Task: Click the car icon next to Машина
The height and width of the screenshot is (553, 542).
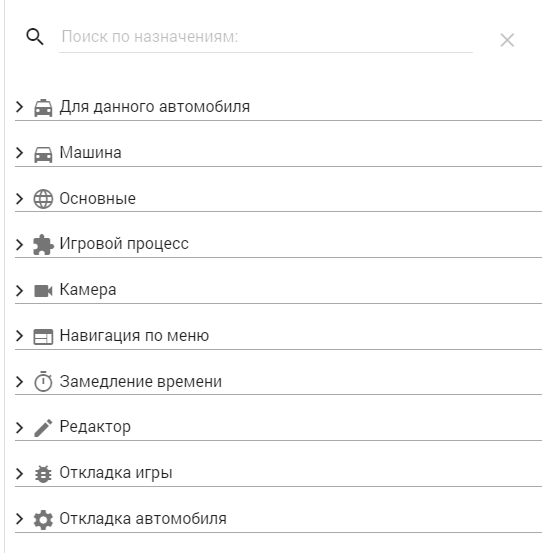Action: click(x=43, y=154)
